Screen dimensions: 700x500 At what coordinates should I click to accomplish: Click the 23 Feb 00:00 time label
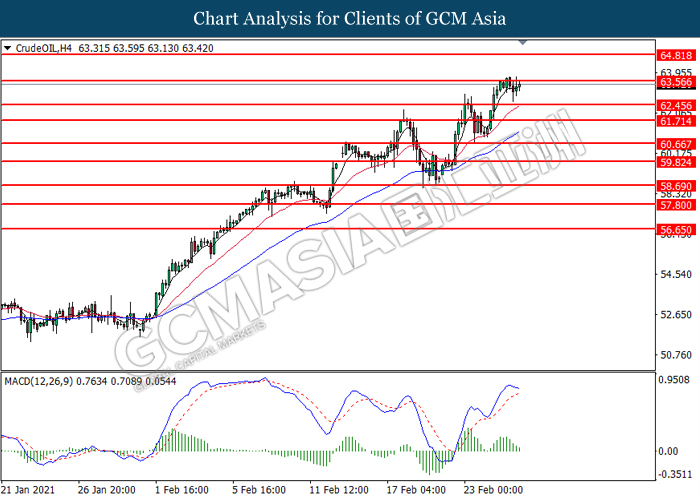pos(493,490)
